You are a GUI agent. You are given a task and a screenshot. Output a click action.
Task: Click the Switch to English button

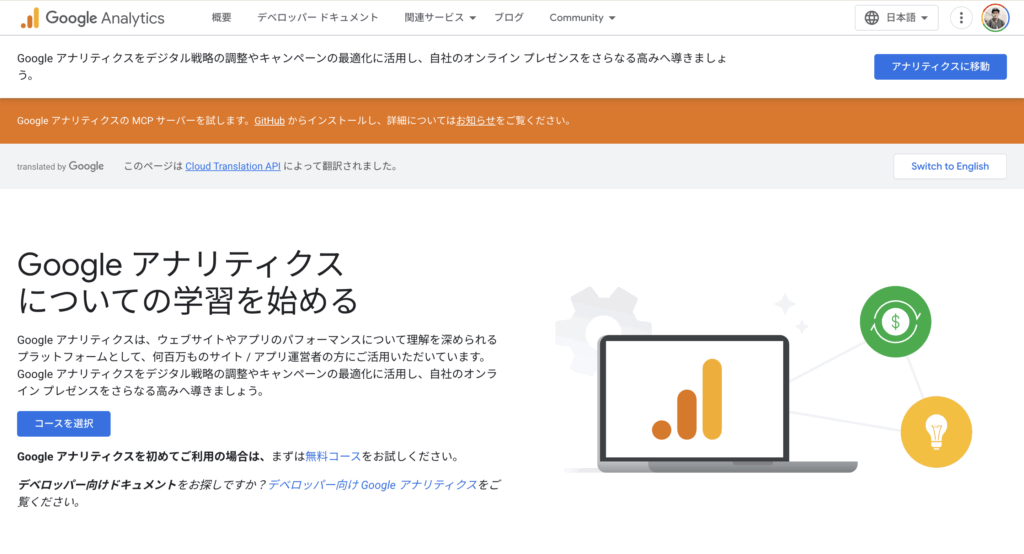tap(949, 166)
